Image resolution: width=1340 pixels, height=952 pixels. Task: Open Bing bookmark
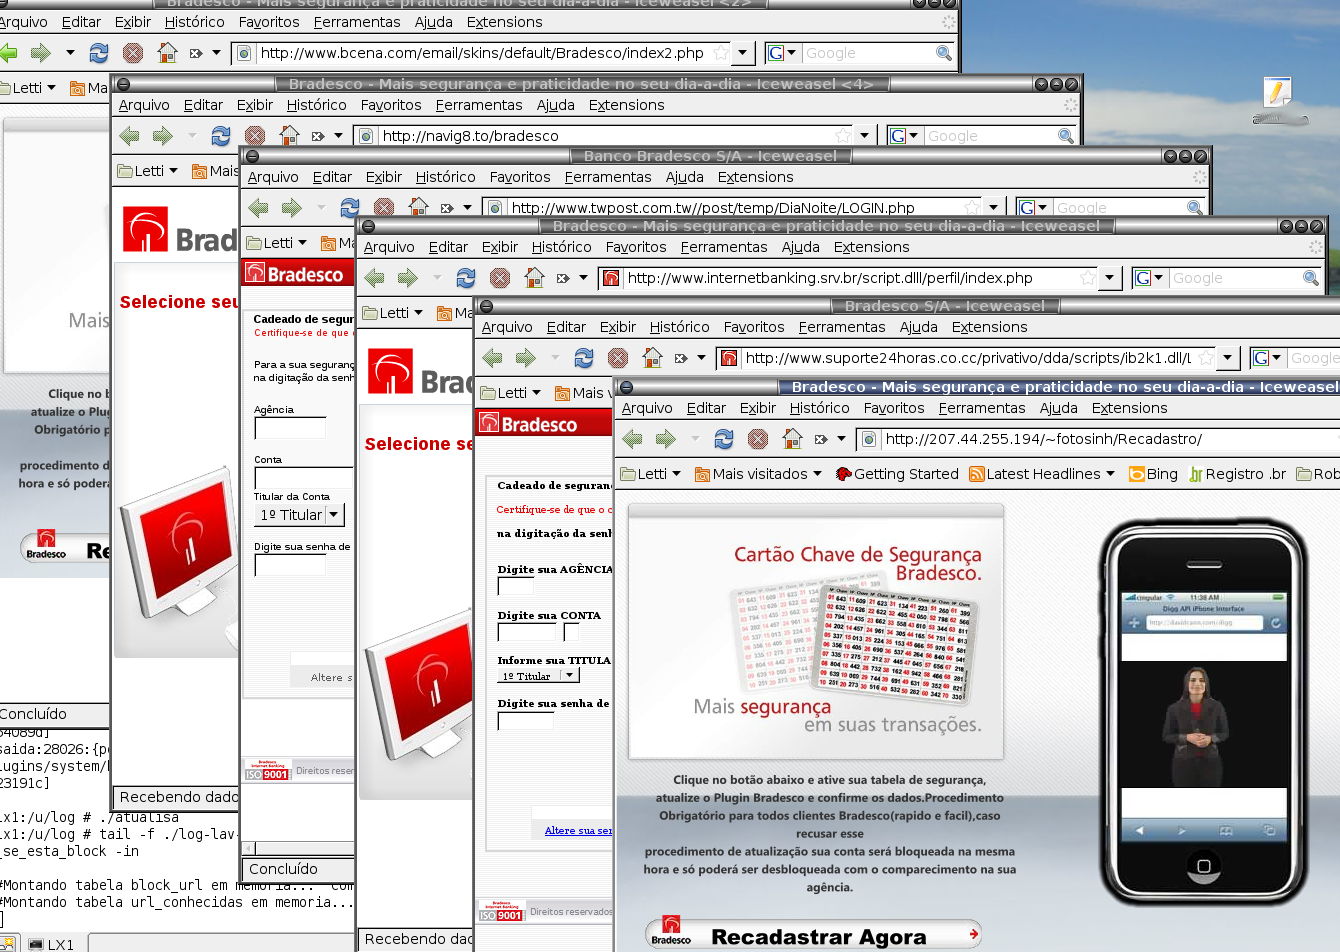[x=1153, y=474]
